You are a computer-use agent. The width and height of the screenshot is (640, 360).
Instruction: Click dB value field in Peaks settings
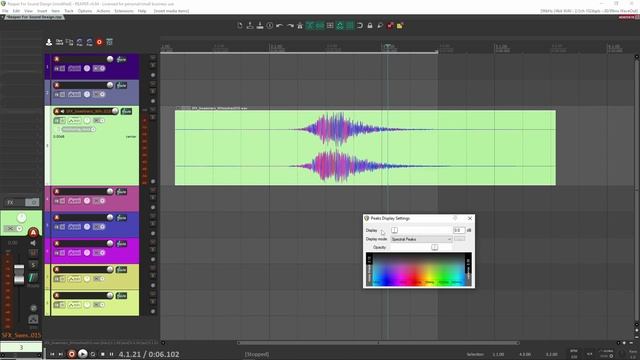click(459, 230)
